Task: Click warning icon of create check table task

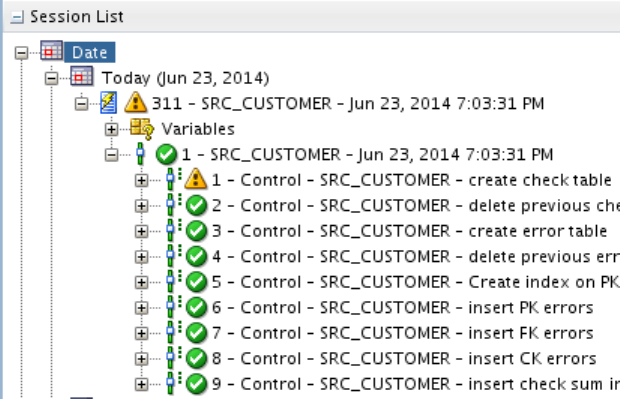Action: [x=196, y=179]
